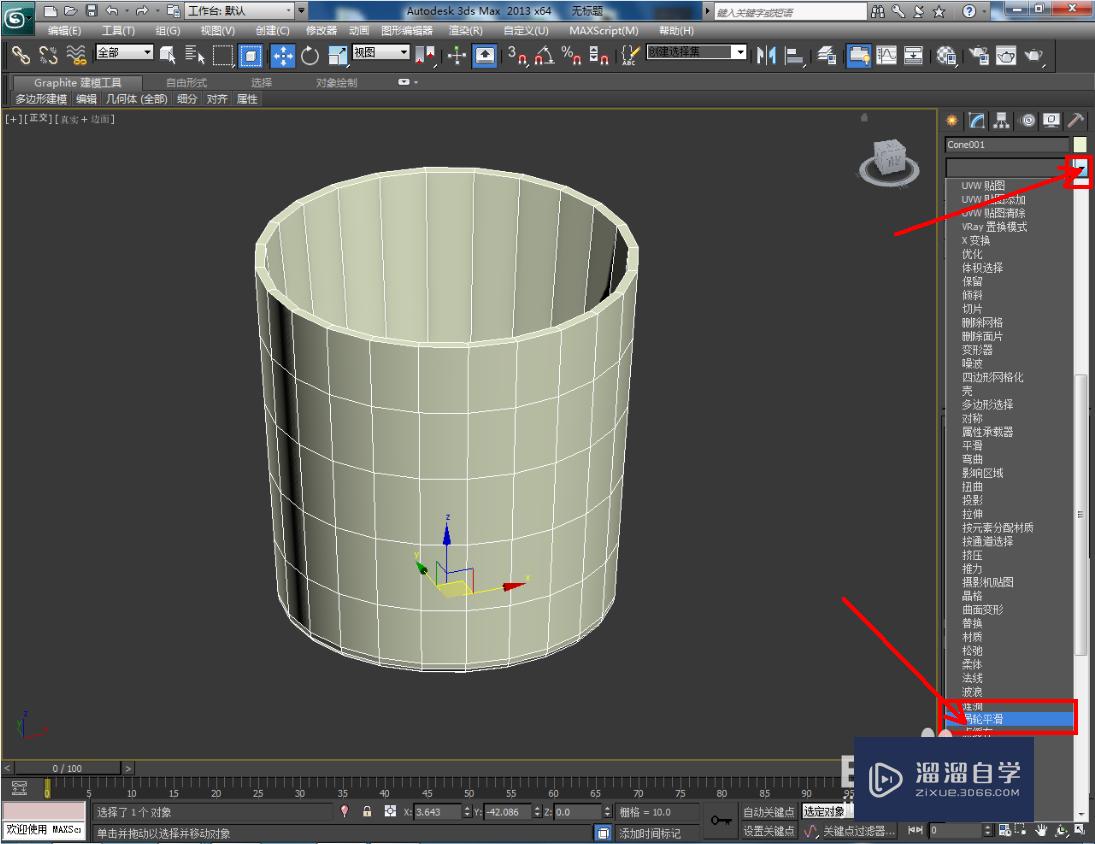Toggle Absolute/Offset transform mode
Screen dimensions: 1095x844
390,811
